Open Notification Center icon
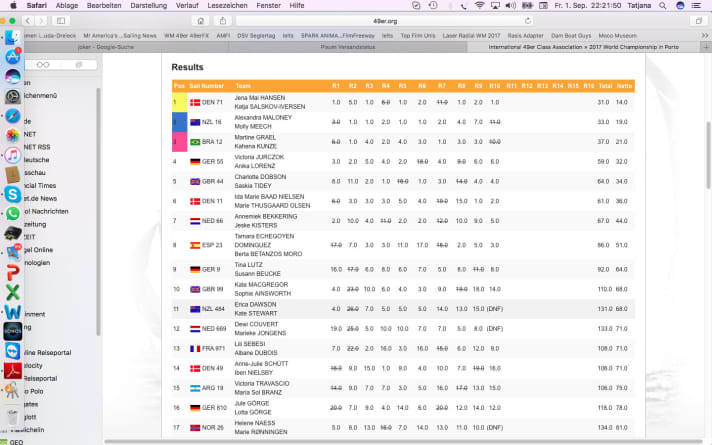 point(696,5)
